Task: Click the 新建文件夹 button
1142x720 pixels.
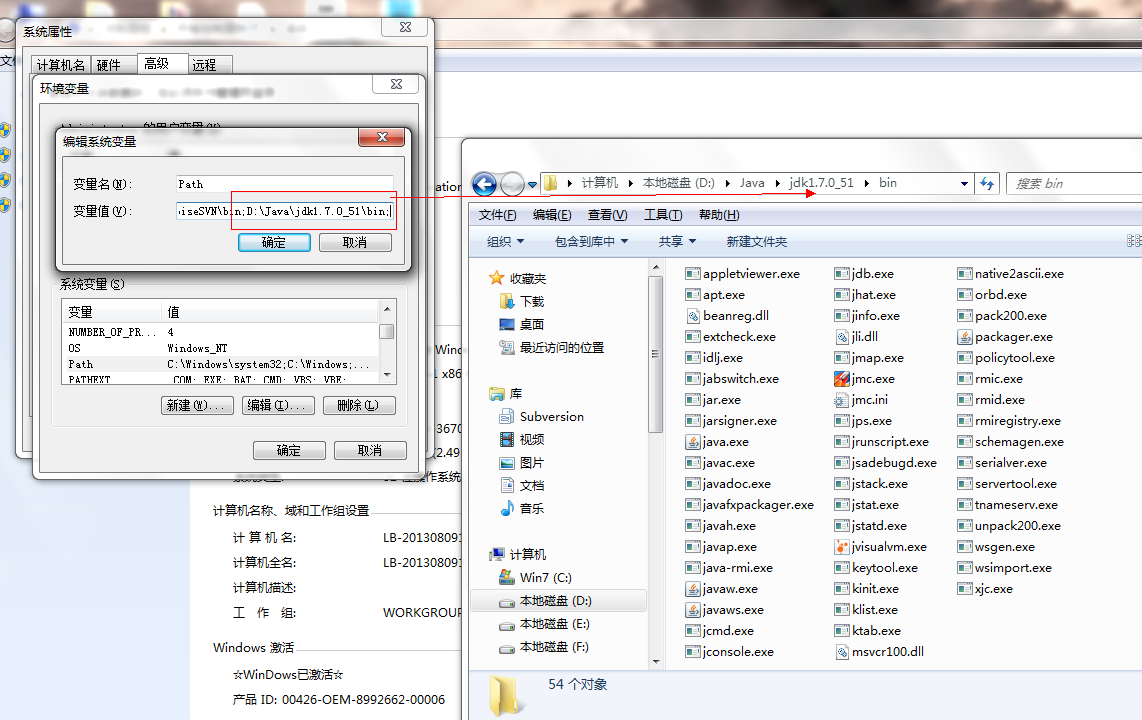Action: point(756,242)
